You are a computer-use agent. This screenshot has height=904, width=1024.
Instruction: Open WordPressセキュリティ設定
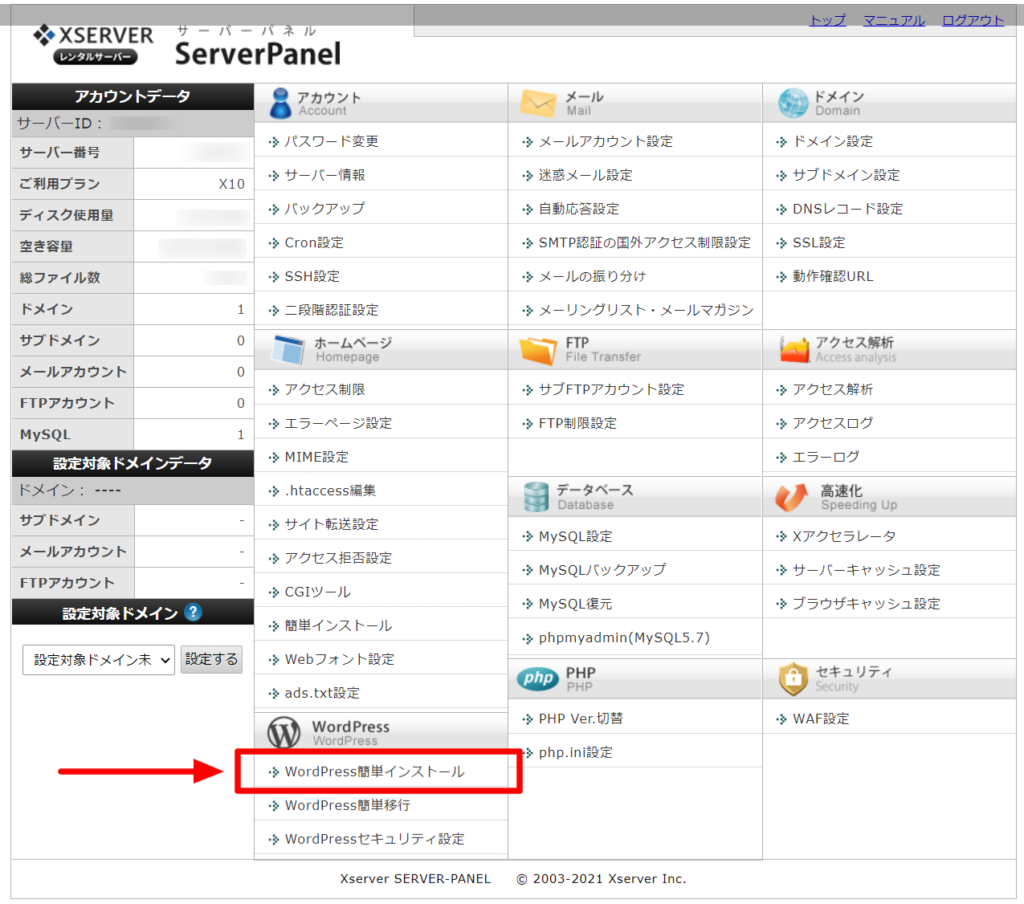click(375, 839)
